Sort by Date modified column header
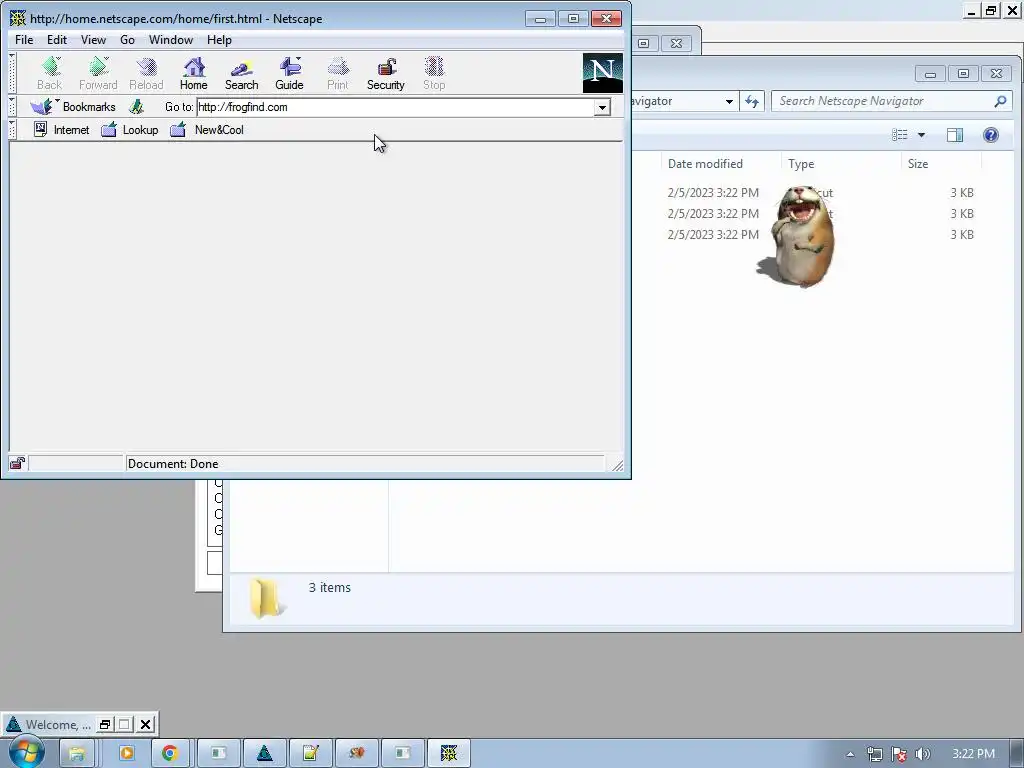The width and height of the screenshot is (1024, 768). coord(721,164)
